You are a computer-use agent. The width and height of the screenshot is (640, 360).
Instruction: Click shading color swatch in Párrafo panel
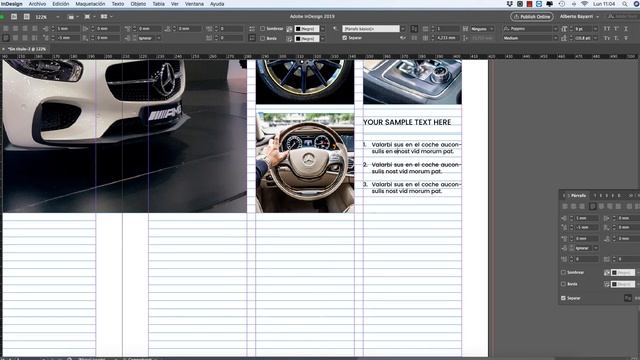(x=623, y=272)
